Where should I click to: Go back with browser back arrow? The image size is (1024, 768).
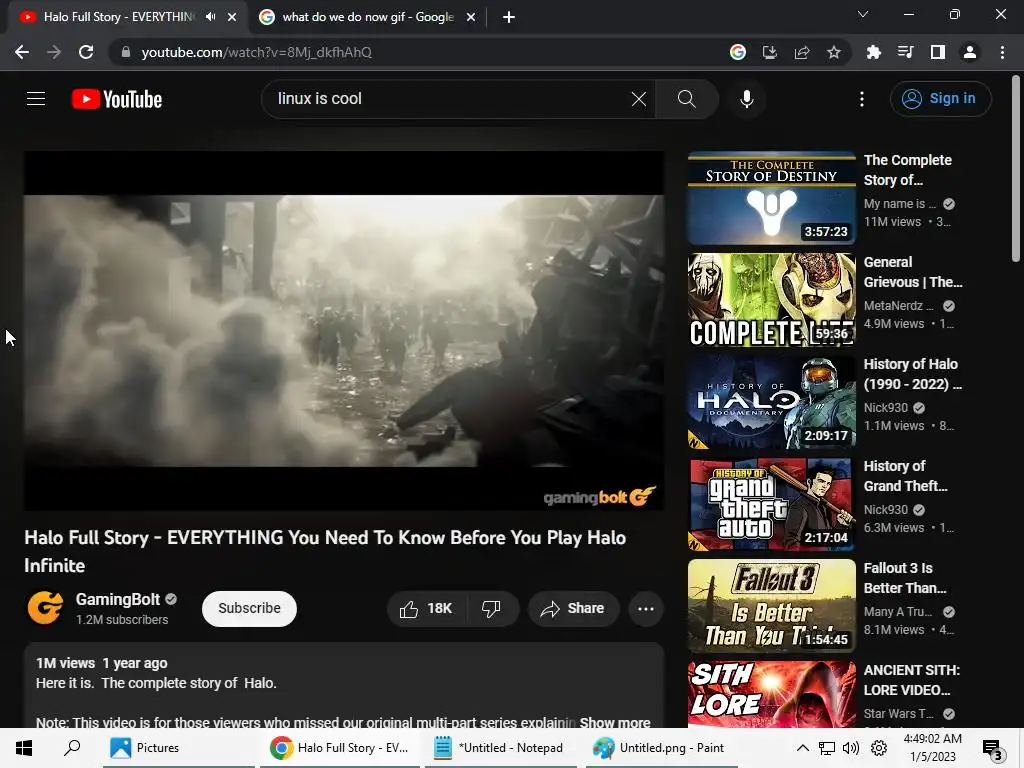pos(22,52)
